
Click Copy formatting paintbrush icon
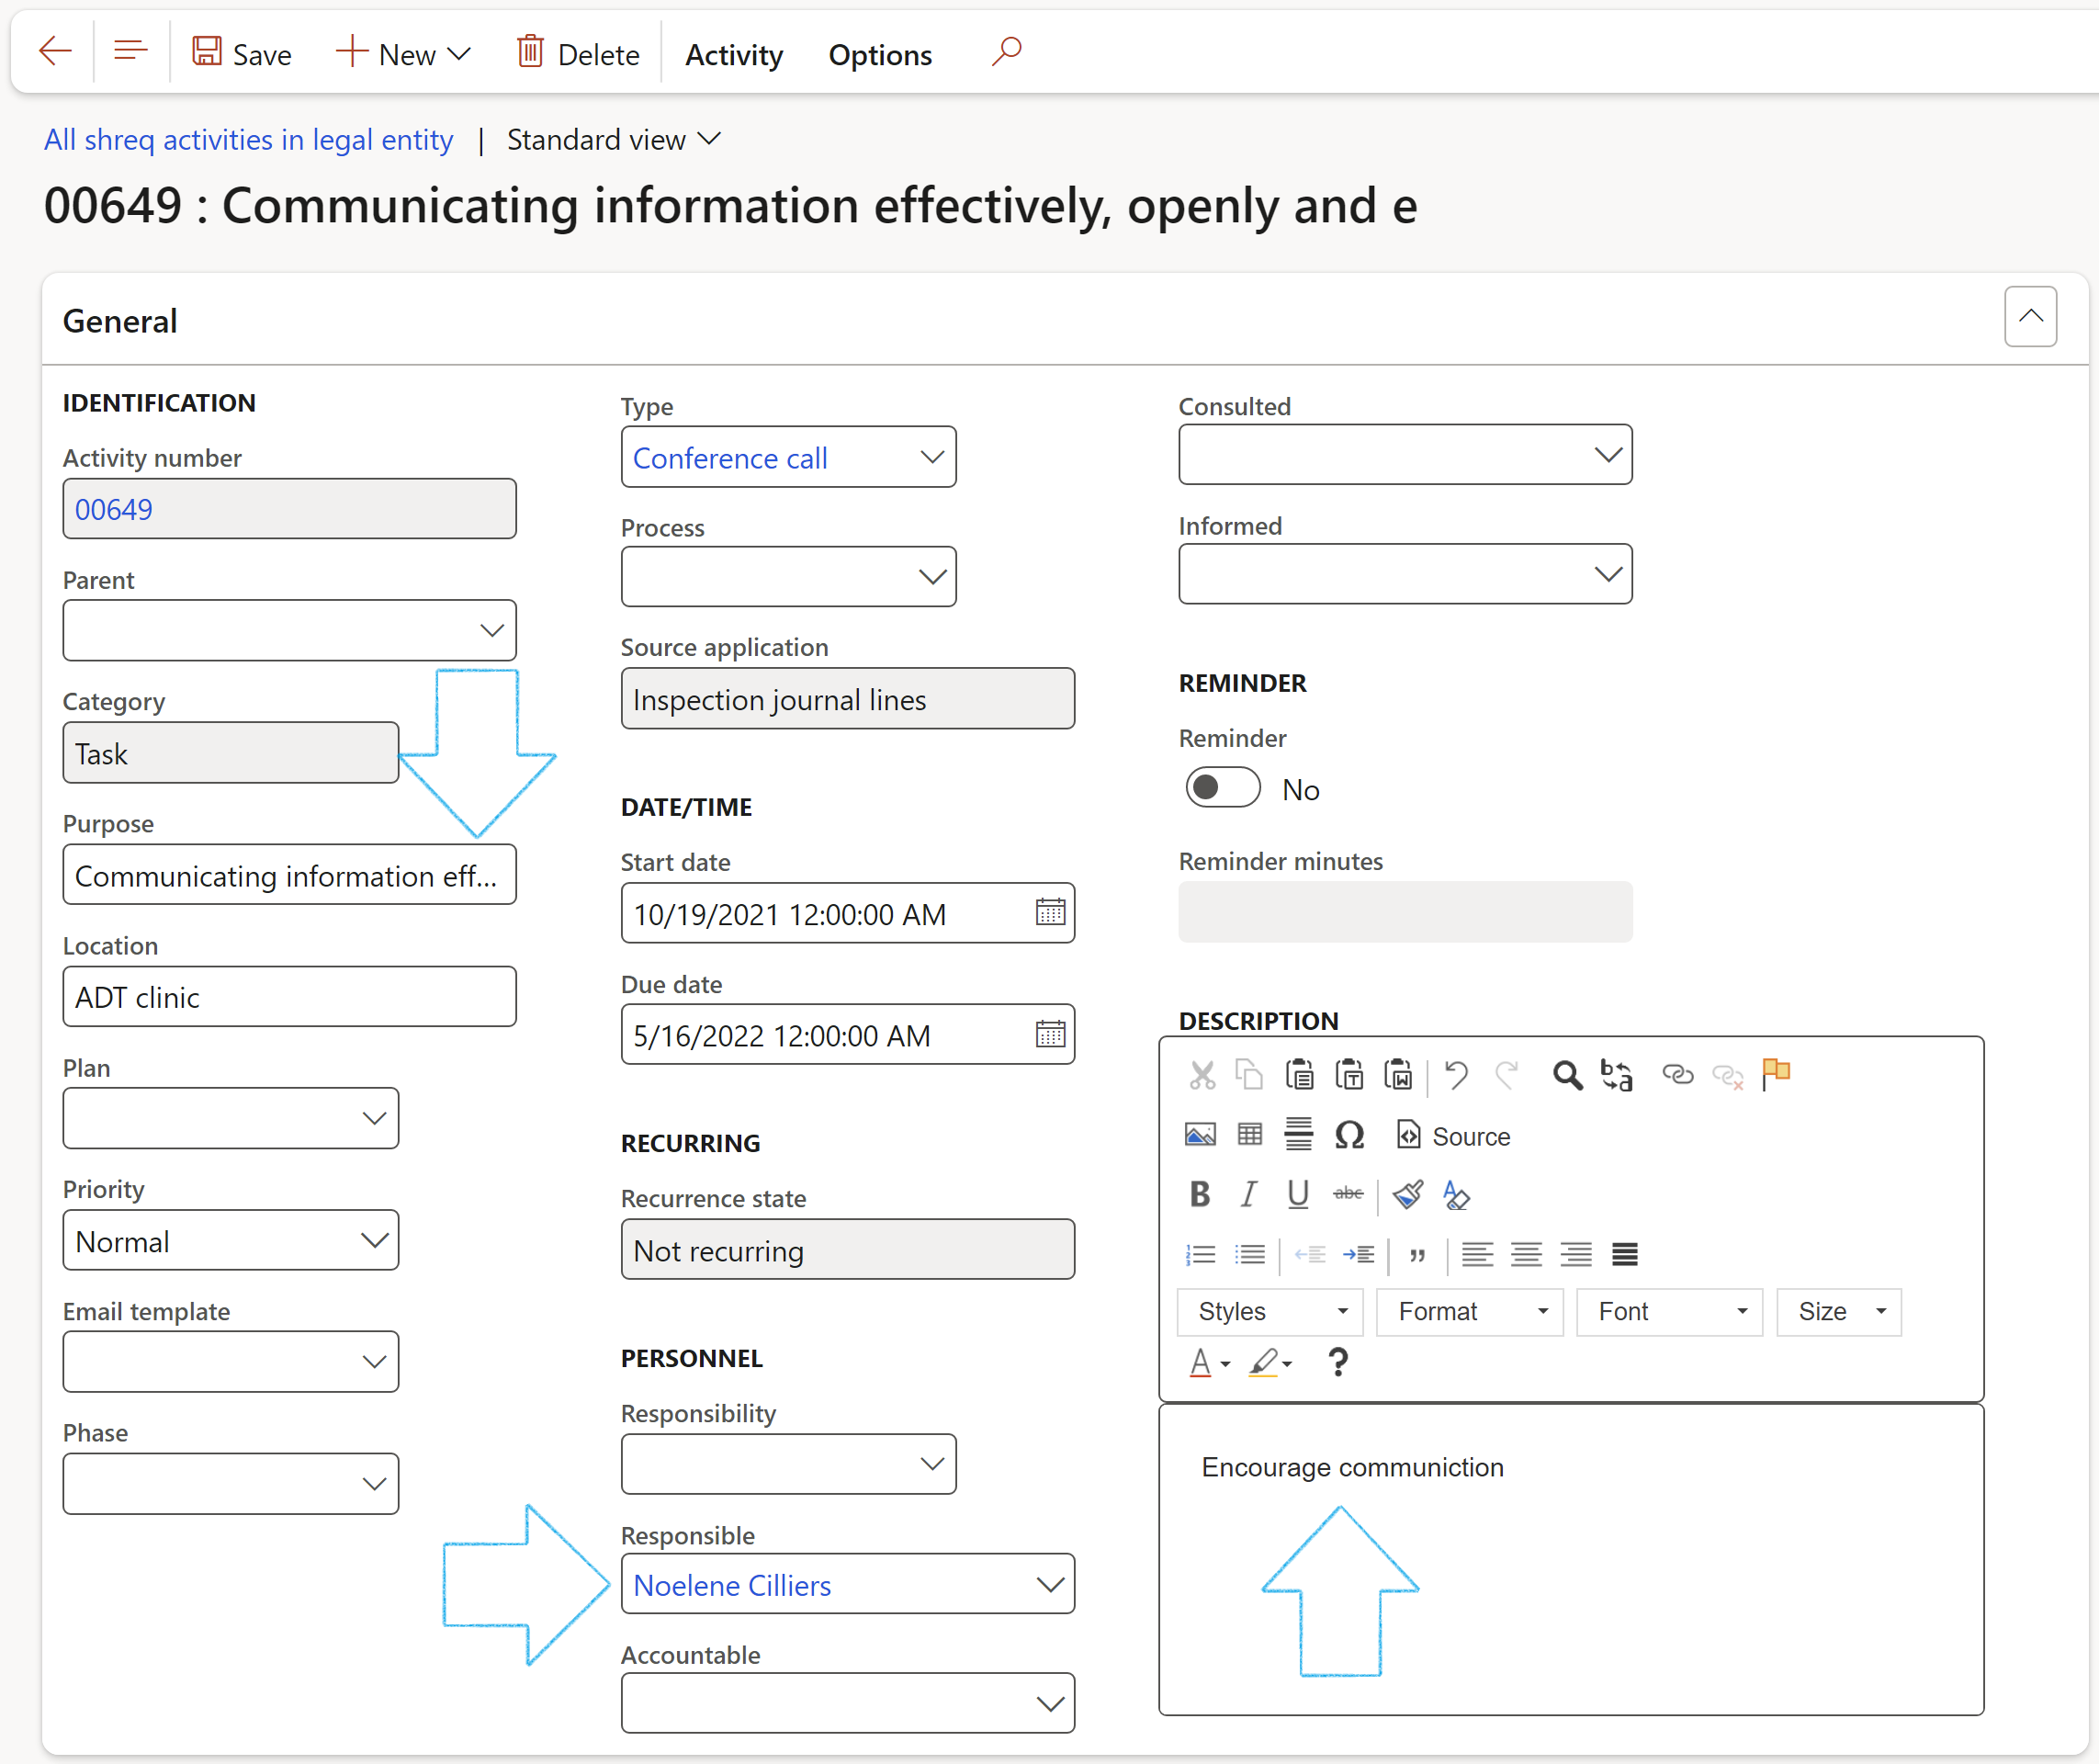pyautogui.click(x=1408, y=1194)
